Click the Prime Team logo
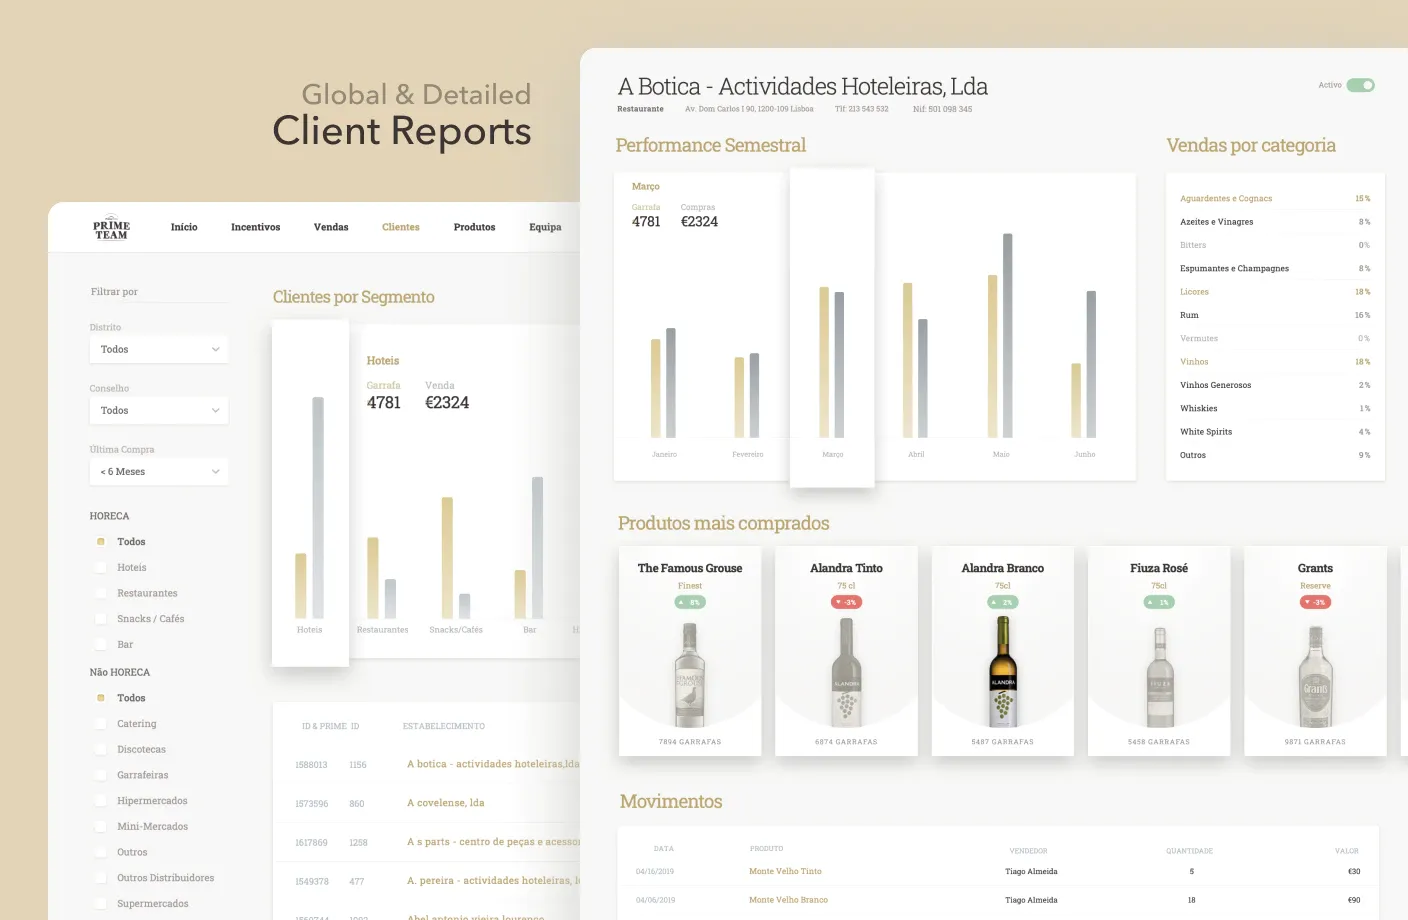 [112, 227]
